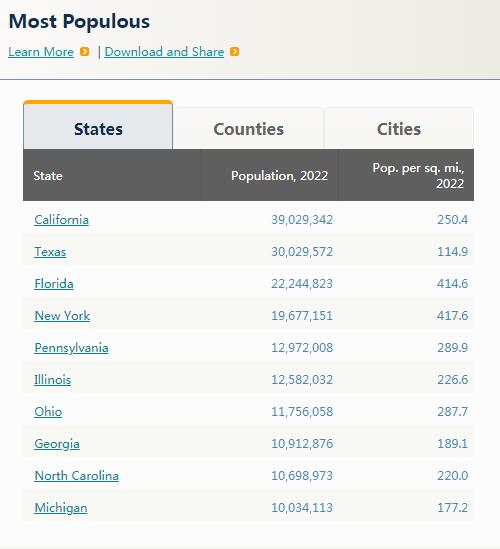Click the State column header
This screenshot has height=549, width=500.
tap(112, 175)
